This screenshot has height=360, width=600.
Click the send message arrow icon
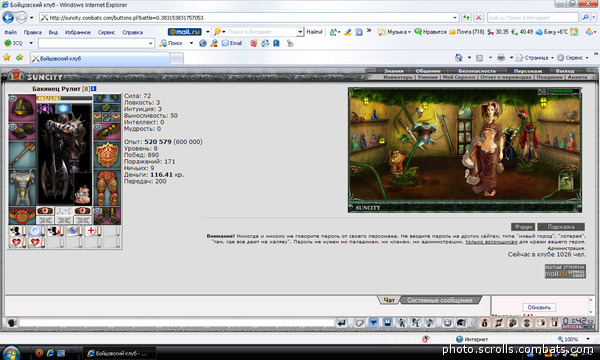tap(342, 323)
